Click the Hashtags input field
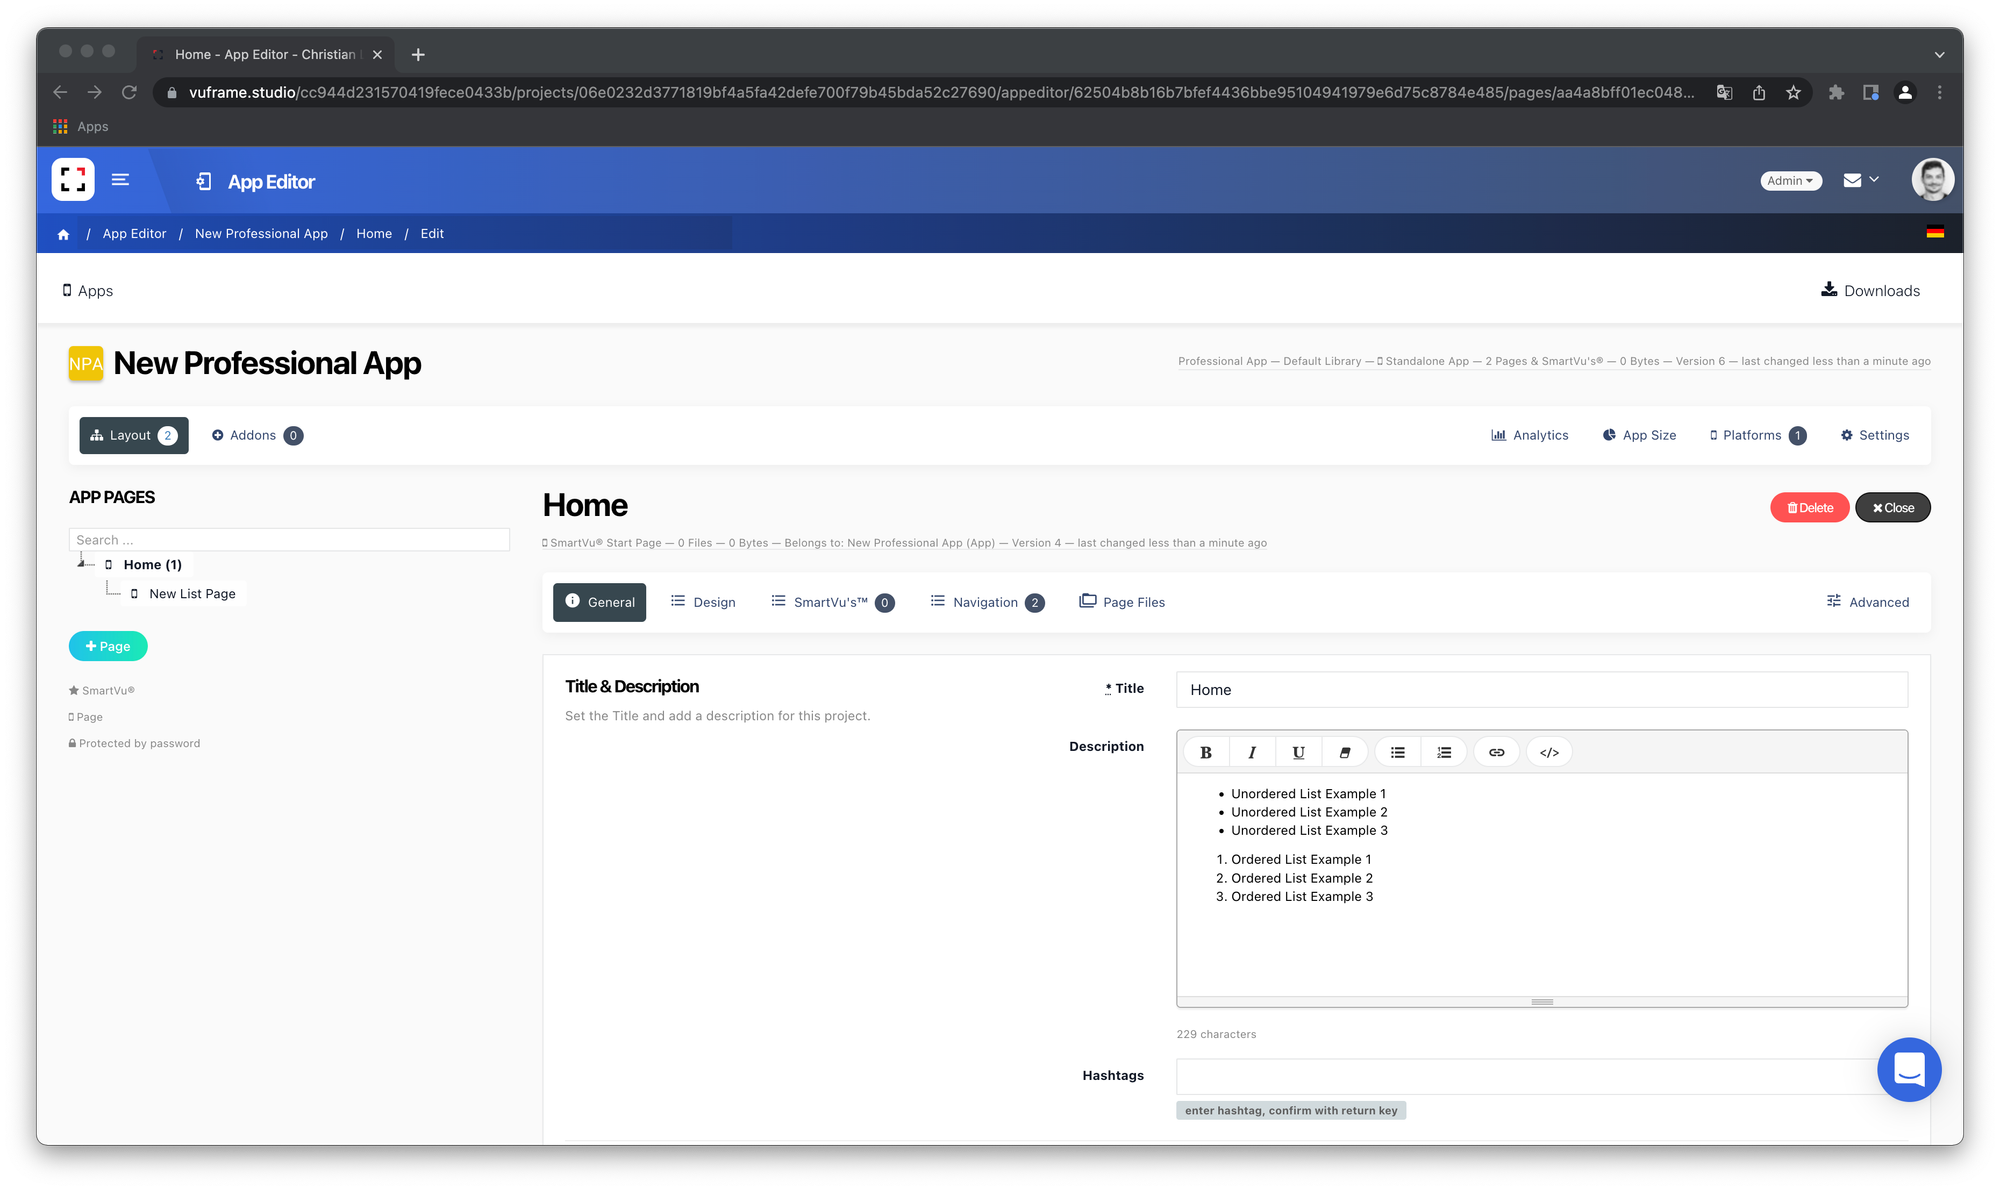Viewport: 2000px width, 1190px height. [1541, 1076]
